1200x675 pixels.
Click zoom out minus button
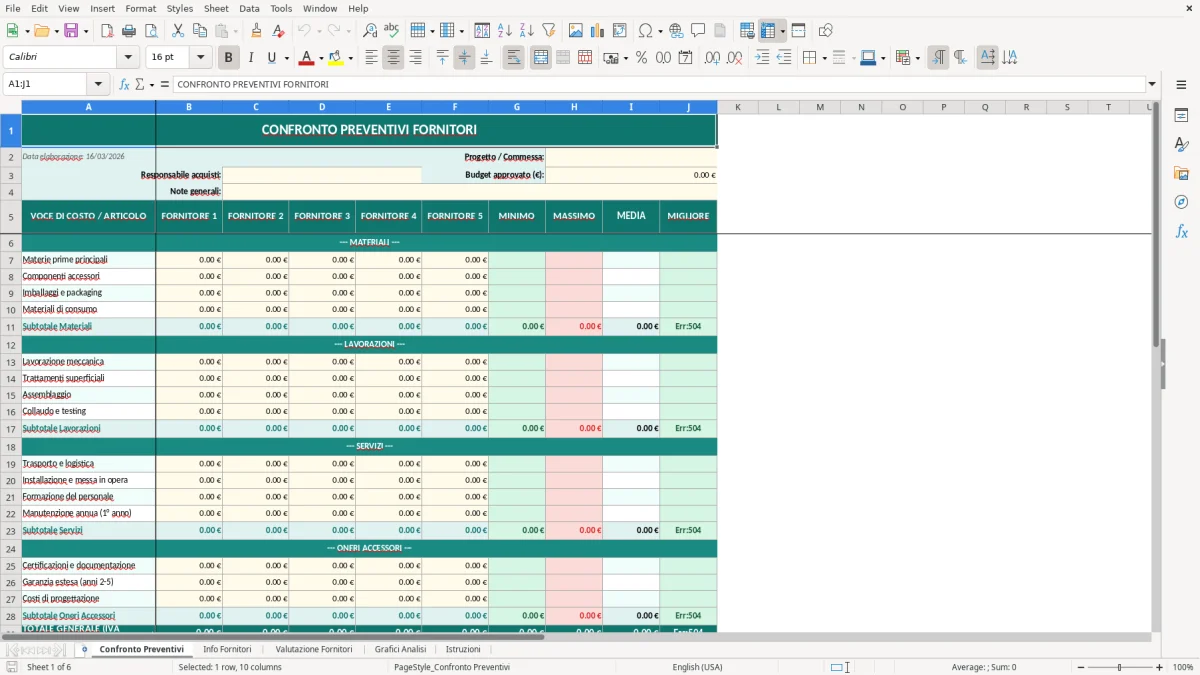(1079, 667)
